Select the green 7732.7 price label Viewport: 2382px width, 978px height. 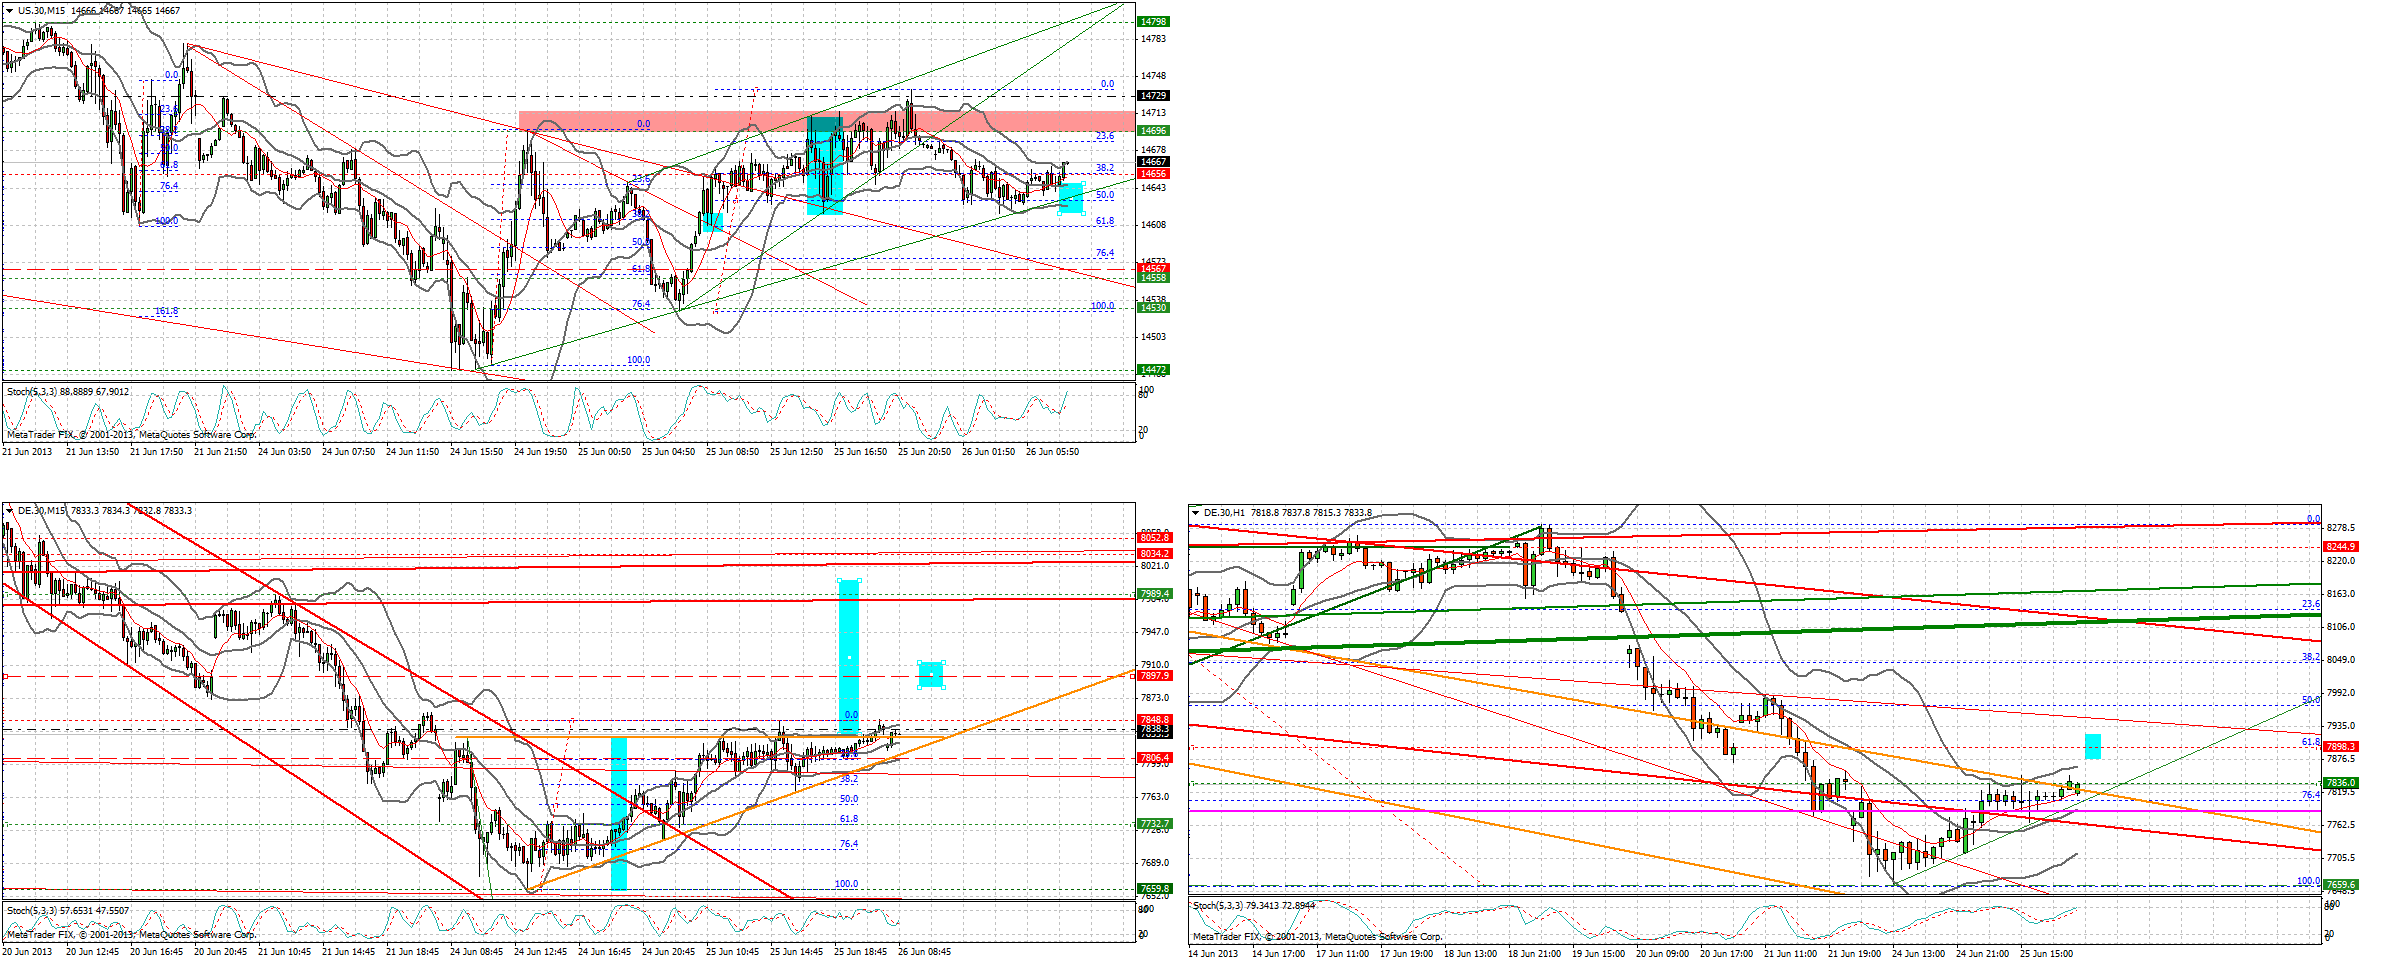click(1155, 824)
